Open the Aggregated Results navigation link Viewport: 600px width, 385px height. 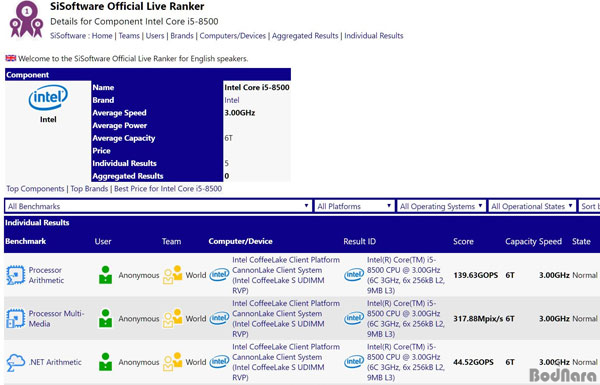(x=305, y=36)
